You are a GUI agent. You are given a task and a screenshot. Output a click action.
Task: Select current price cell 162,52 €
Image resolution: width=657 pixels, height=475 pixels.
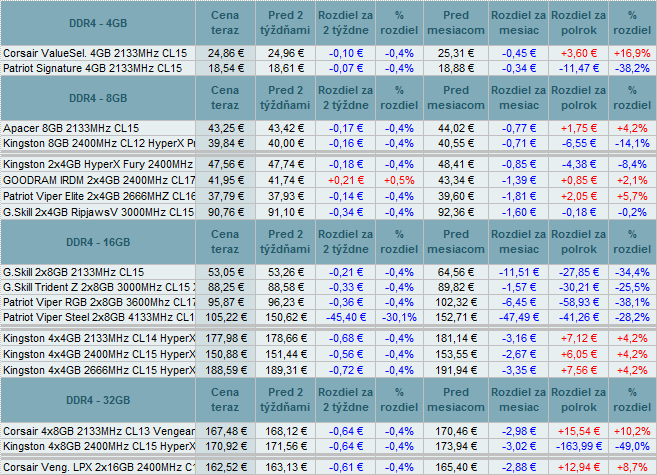pos(225,467)
